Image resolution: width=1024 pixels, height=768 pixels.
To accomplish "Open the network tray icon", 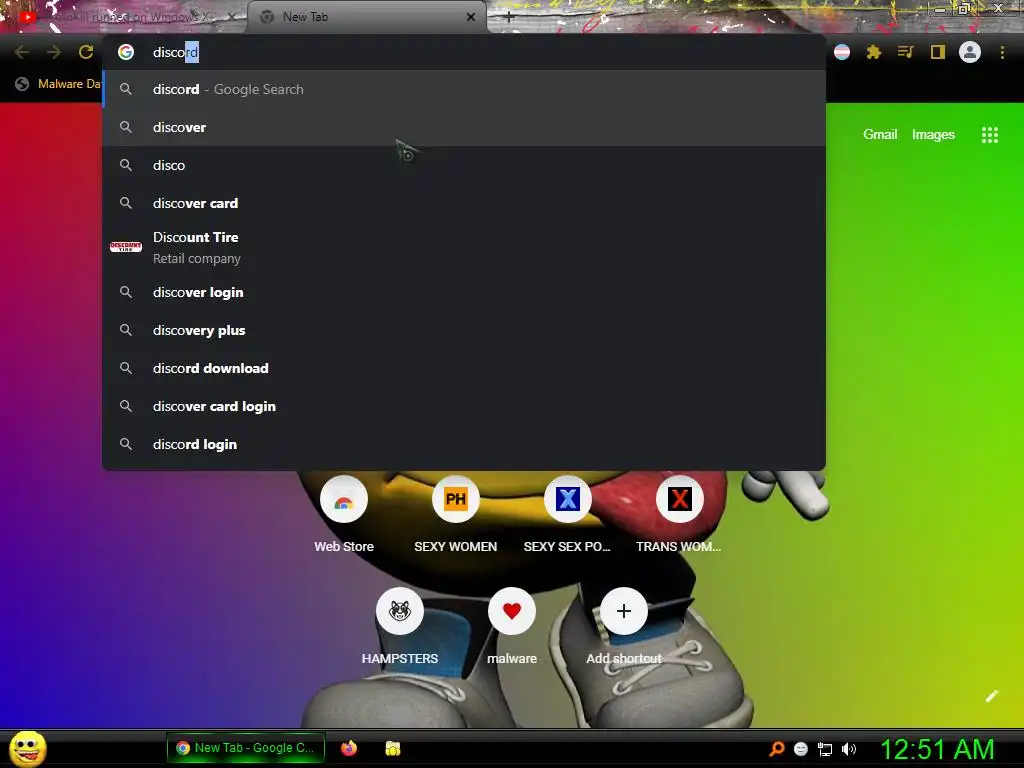I will (x=825, y=749).
